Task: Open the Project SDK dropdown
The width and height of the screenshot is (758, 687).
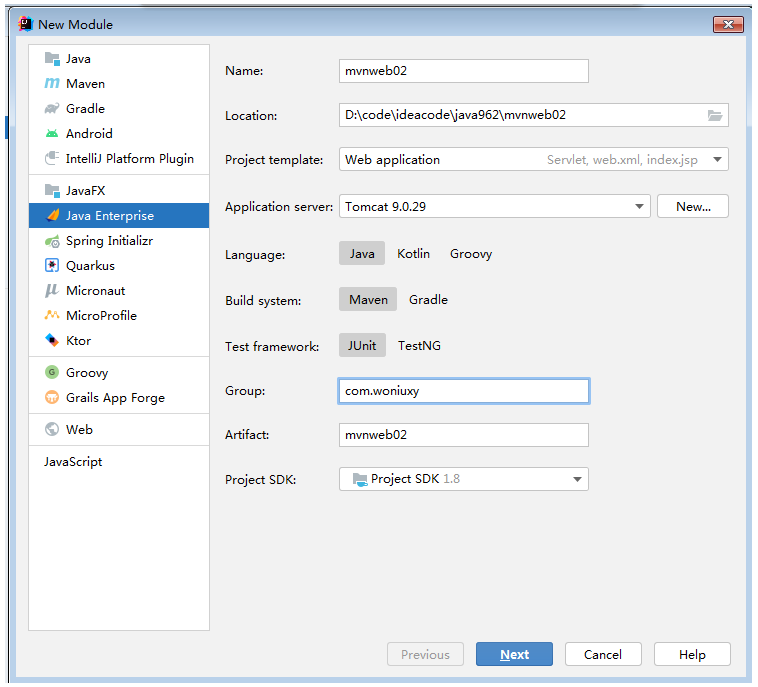Action: (464, 479)
